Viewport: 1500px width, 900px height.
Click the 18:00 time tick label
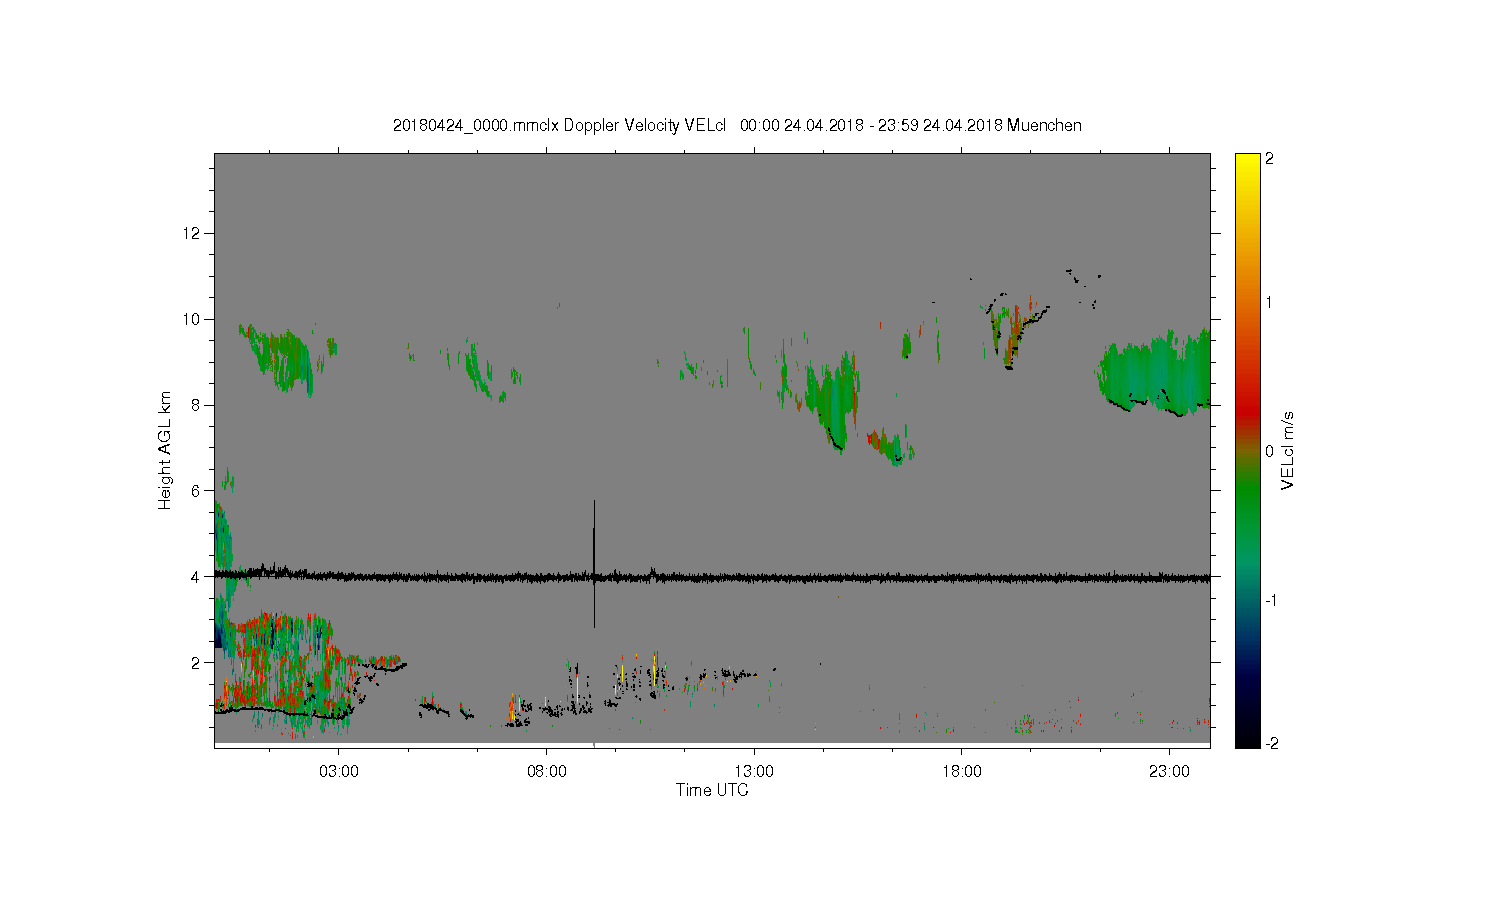[x=962, y=772]
